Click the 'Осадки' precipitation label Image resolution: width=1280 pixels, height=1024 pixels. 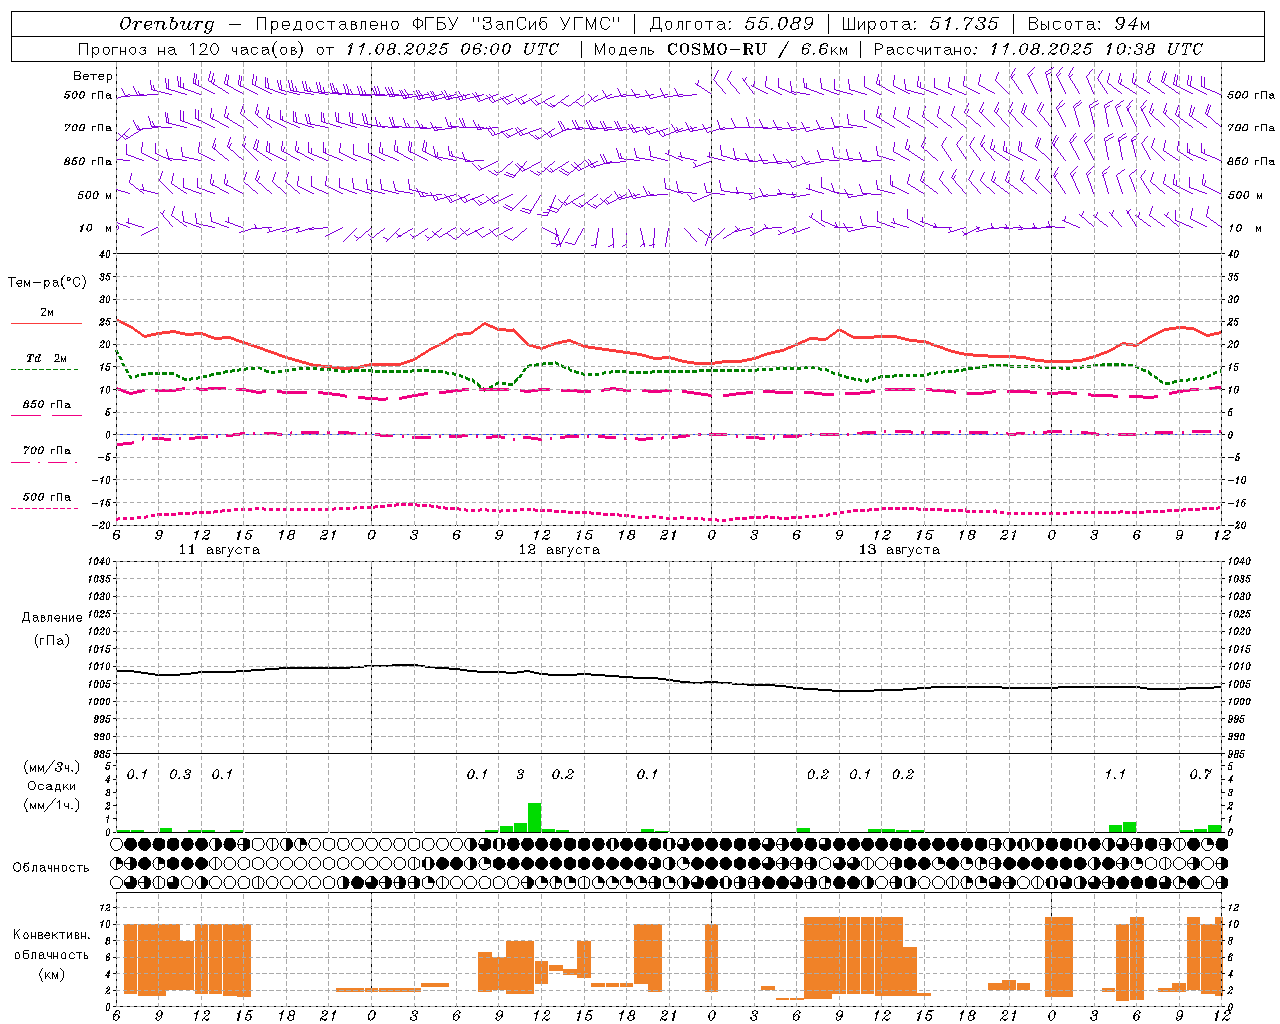[52, 786]
